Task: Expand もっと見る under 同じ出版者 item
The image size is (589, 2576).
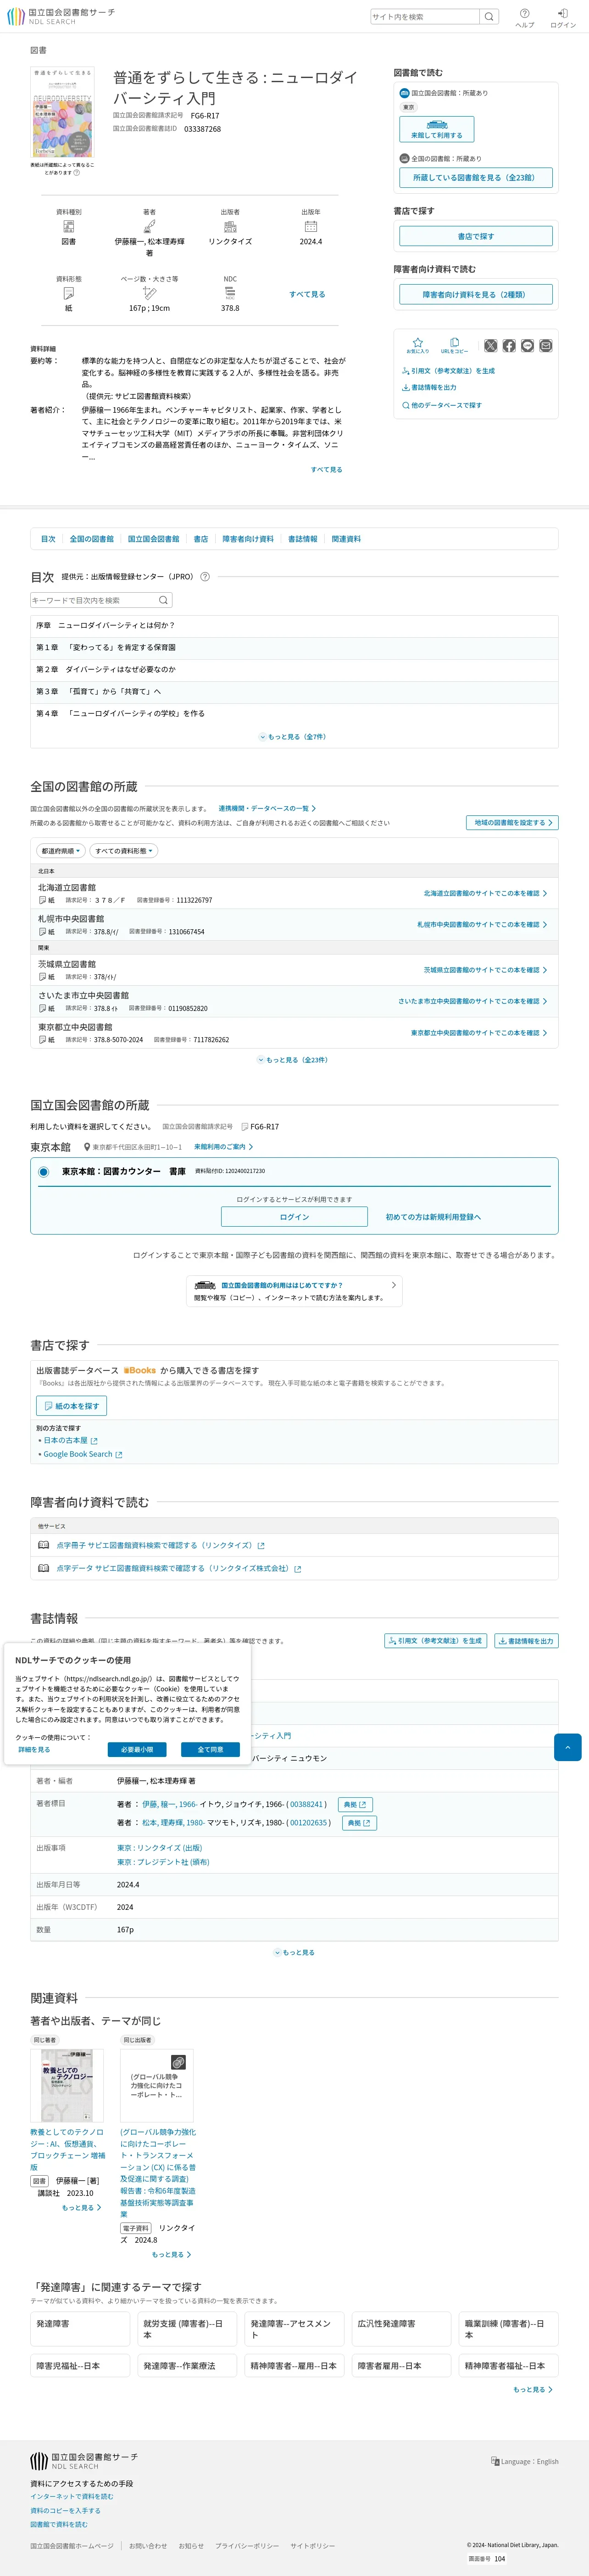Action: coord(171,2254)
